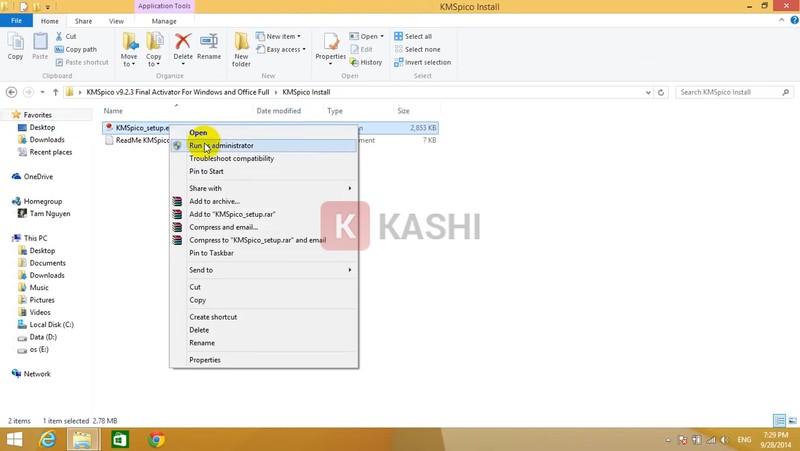Viewport: 800px width, 451px height.
Task: Expand the Send to submenu
Action: tap(264, 270)
